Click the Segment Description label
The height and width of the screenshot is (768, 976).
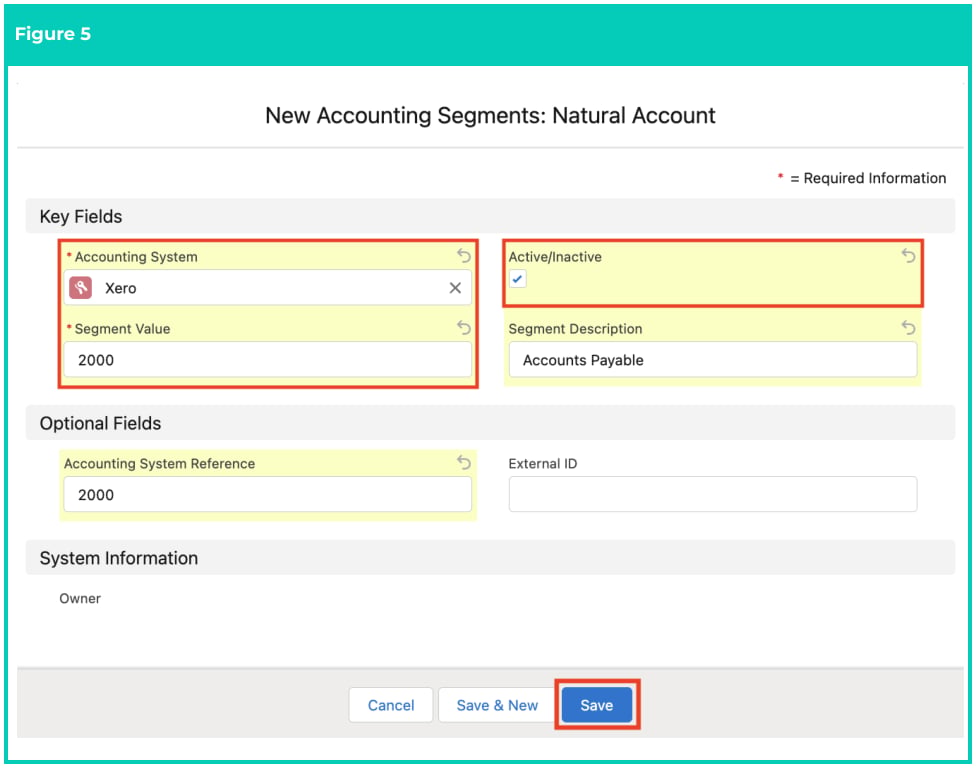(575, 329)
